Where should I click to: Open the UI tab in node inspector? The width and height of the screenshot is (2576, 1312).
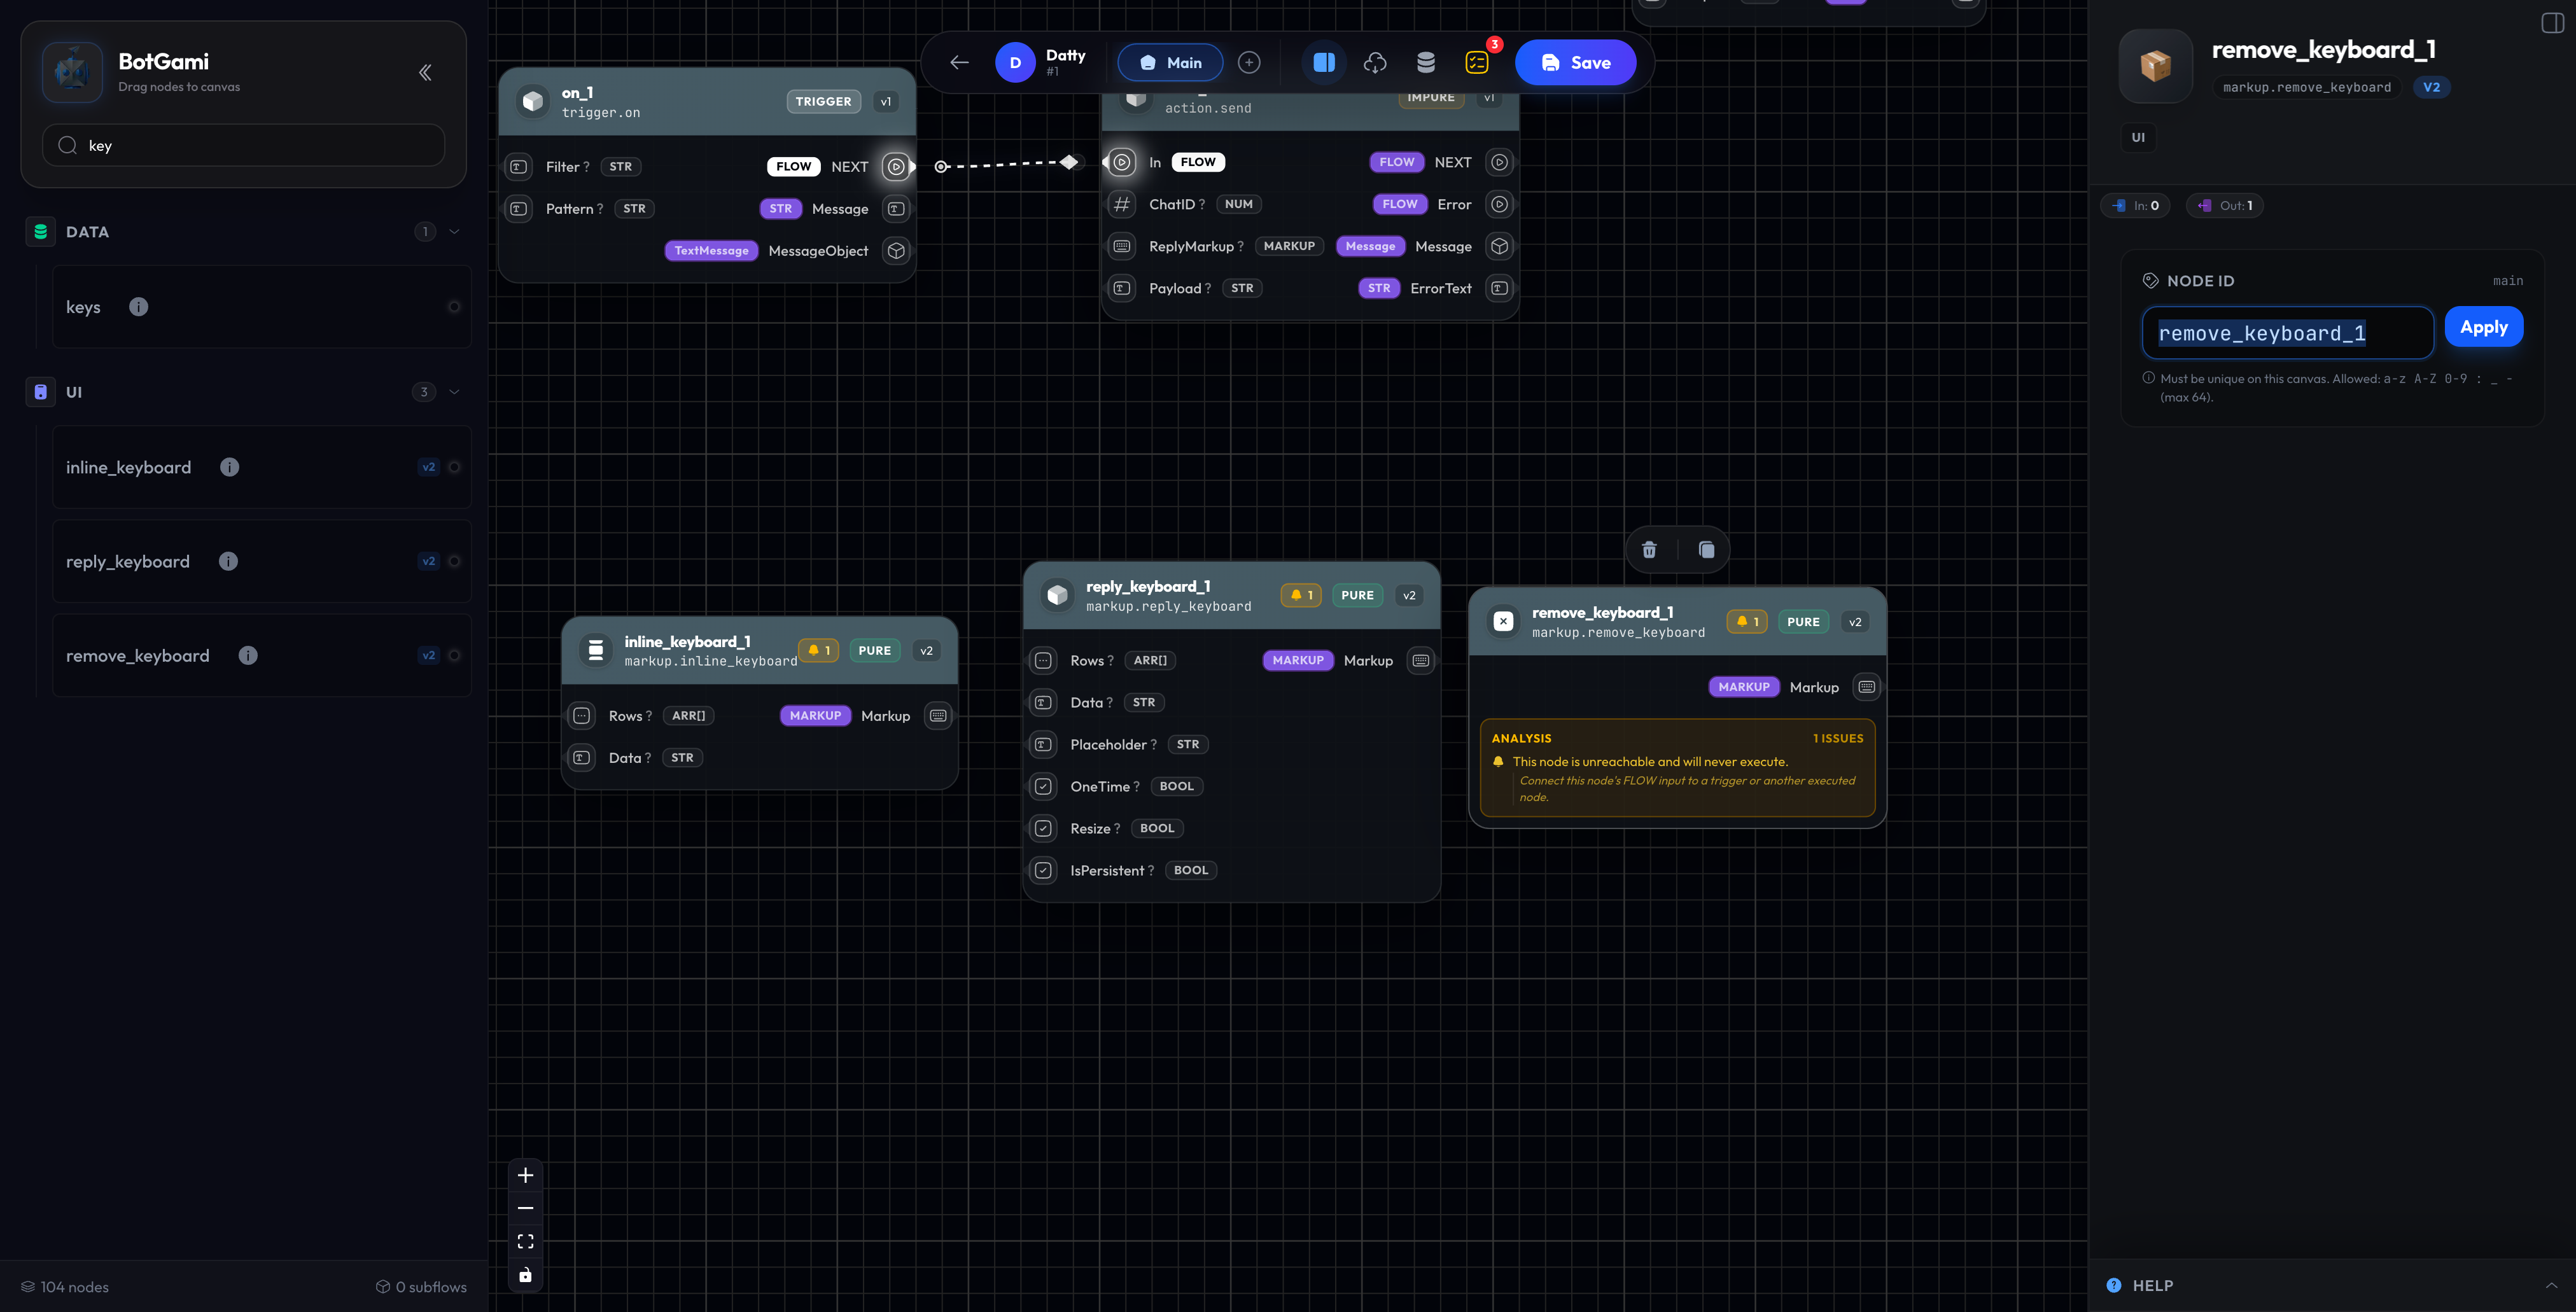coord(2139,137)
